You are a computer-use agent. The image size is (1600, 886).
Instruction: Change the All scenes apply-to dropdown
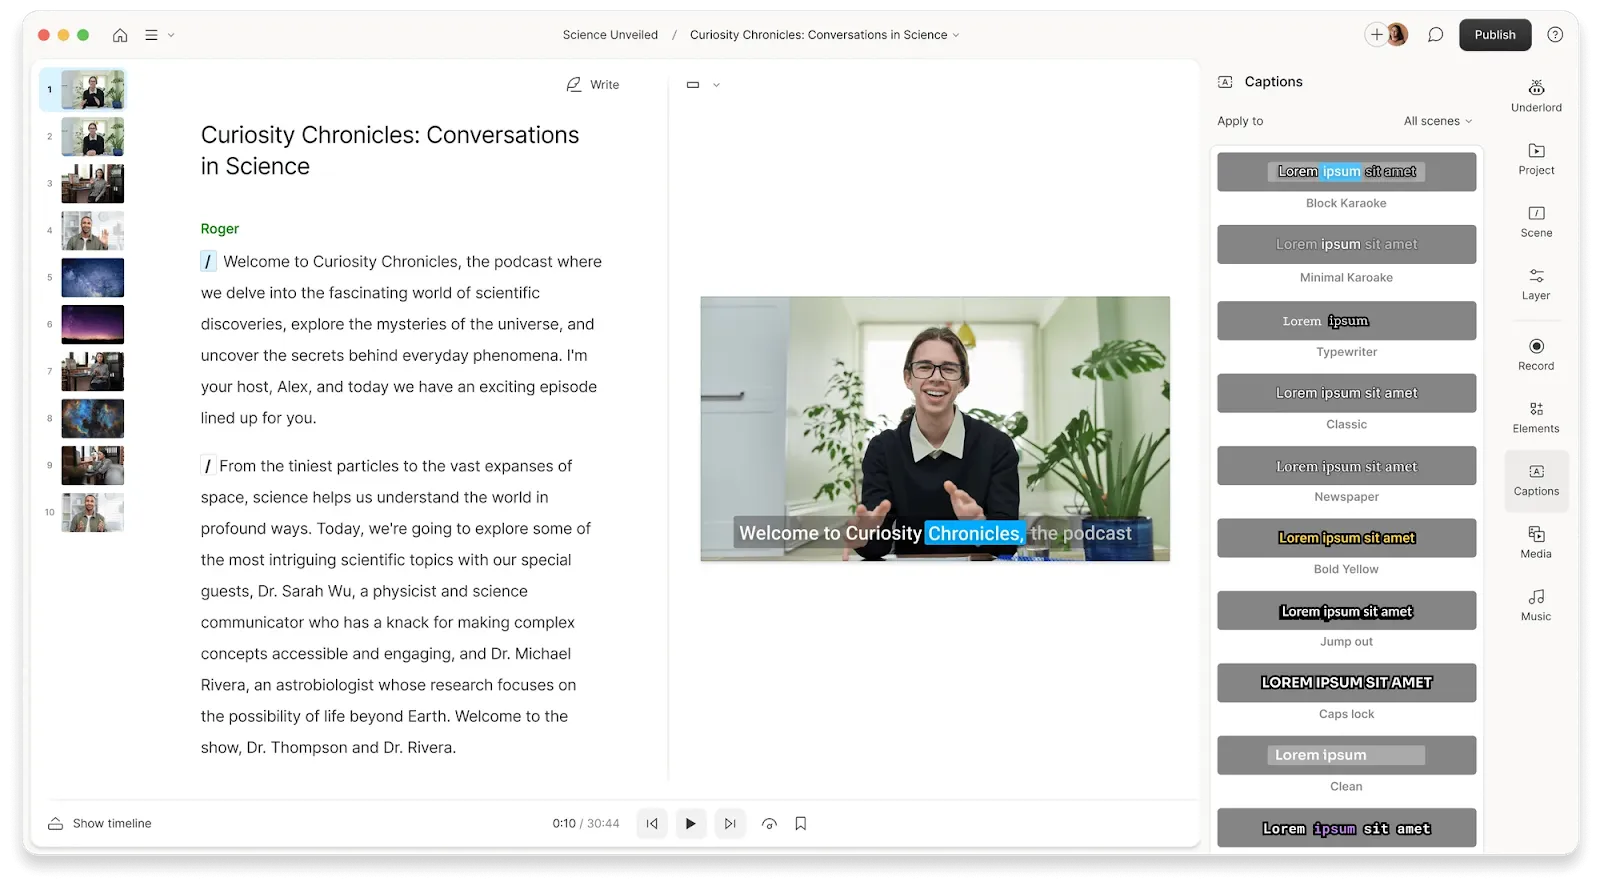(x=1438, y=121)
